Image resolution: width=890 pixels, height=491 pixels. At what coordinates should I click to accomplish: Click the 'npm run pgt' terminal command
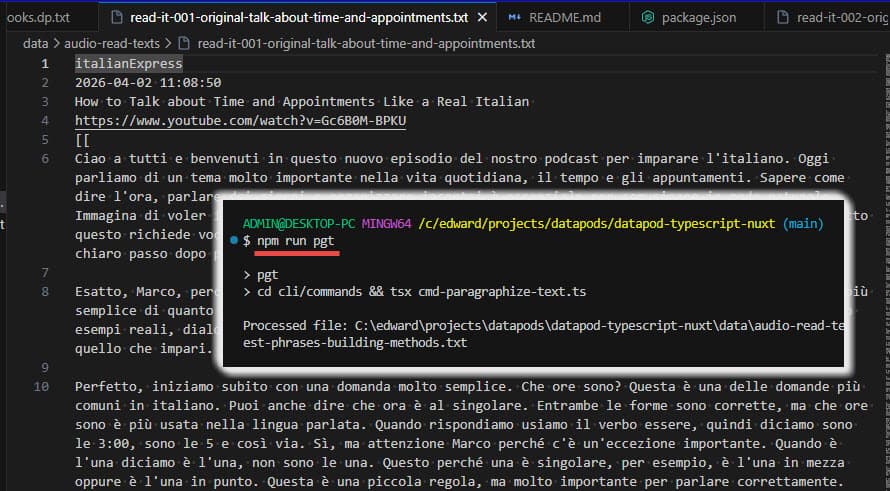pos(296,241)
